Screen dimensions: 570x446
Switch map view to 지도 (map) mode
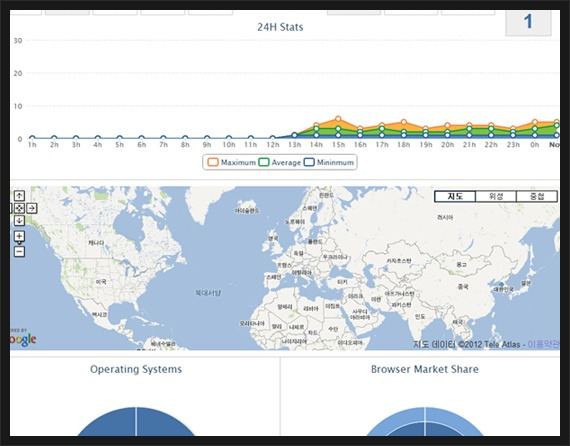coord(455,197)
